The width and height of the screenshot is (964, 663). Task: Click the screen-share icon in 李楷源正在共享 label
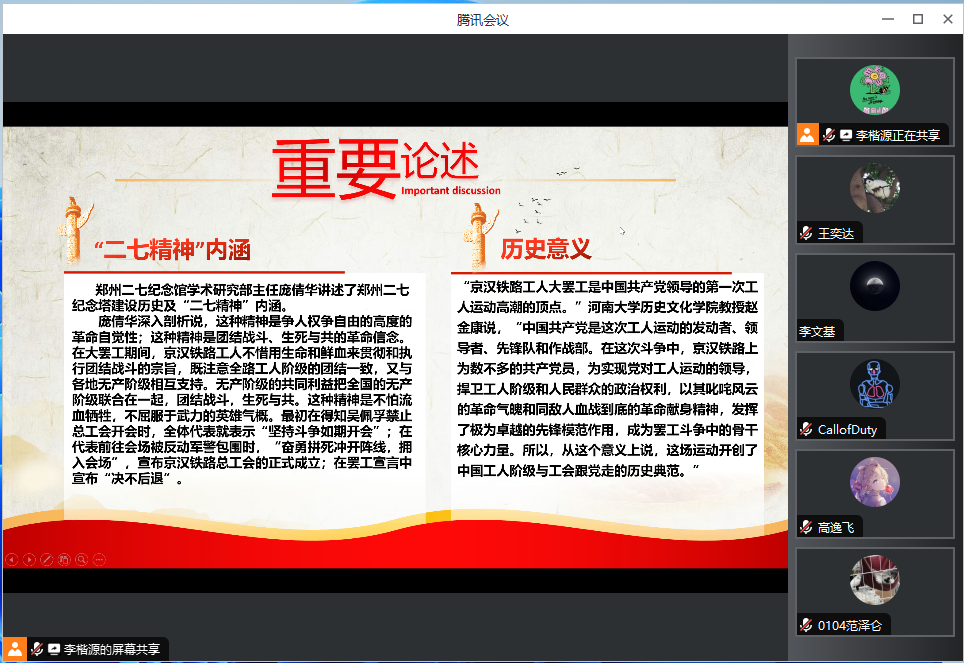[846, 135]
